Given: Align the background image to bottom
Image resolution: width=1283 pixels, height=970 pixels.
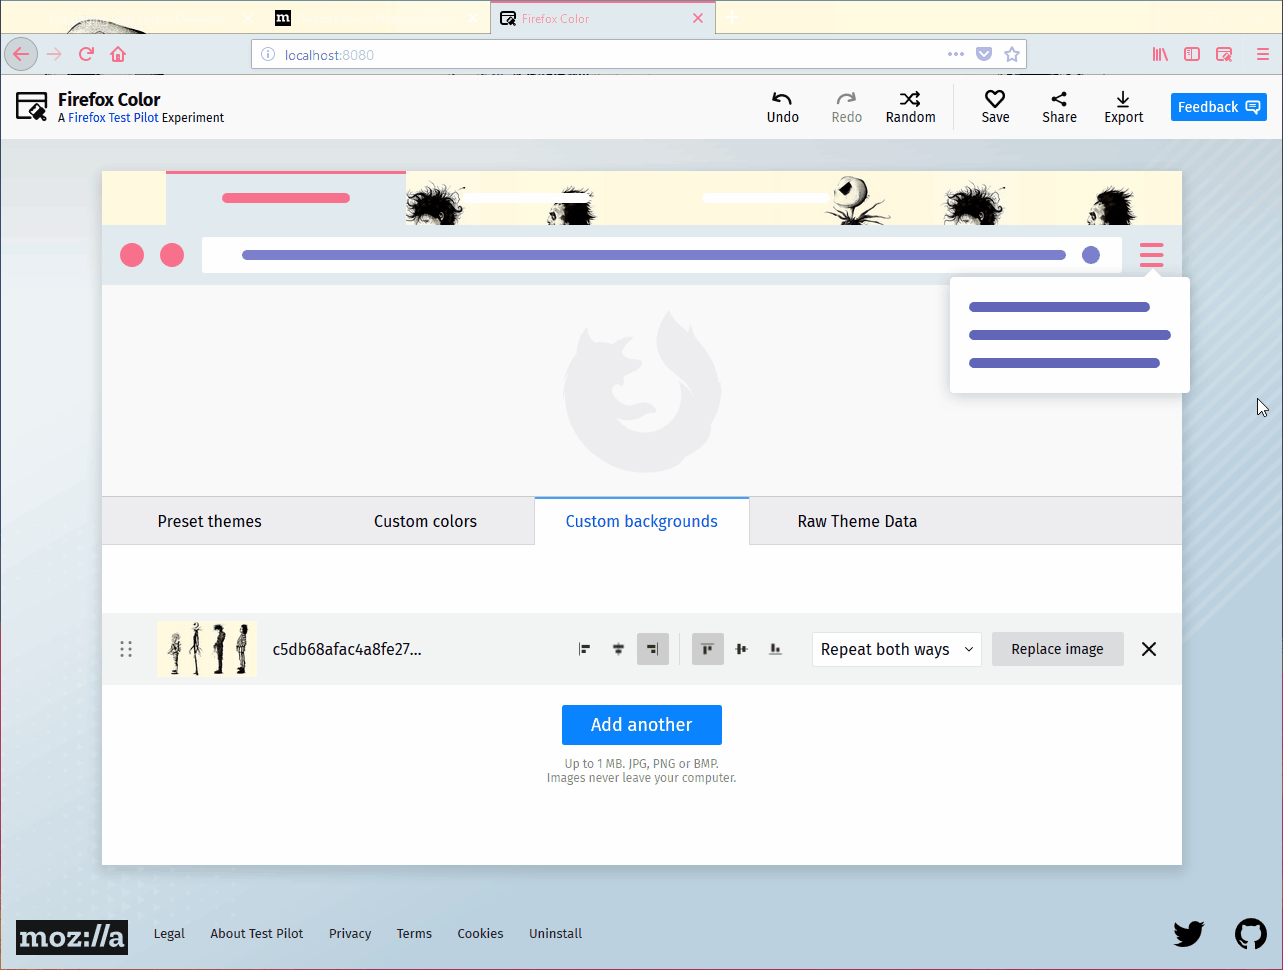Looking at the screenshot, I should [776, 649].
